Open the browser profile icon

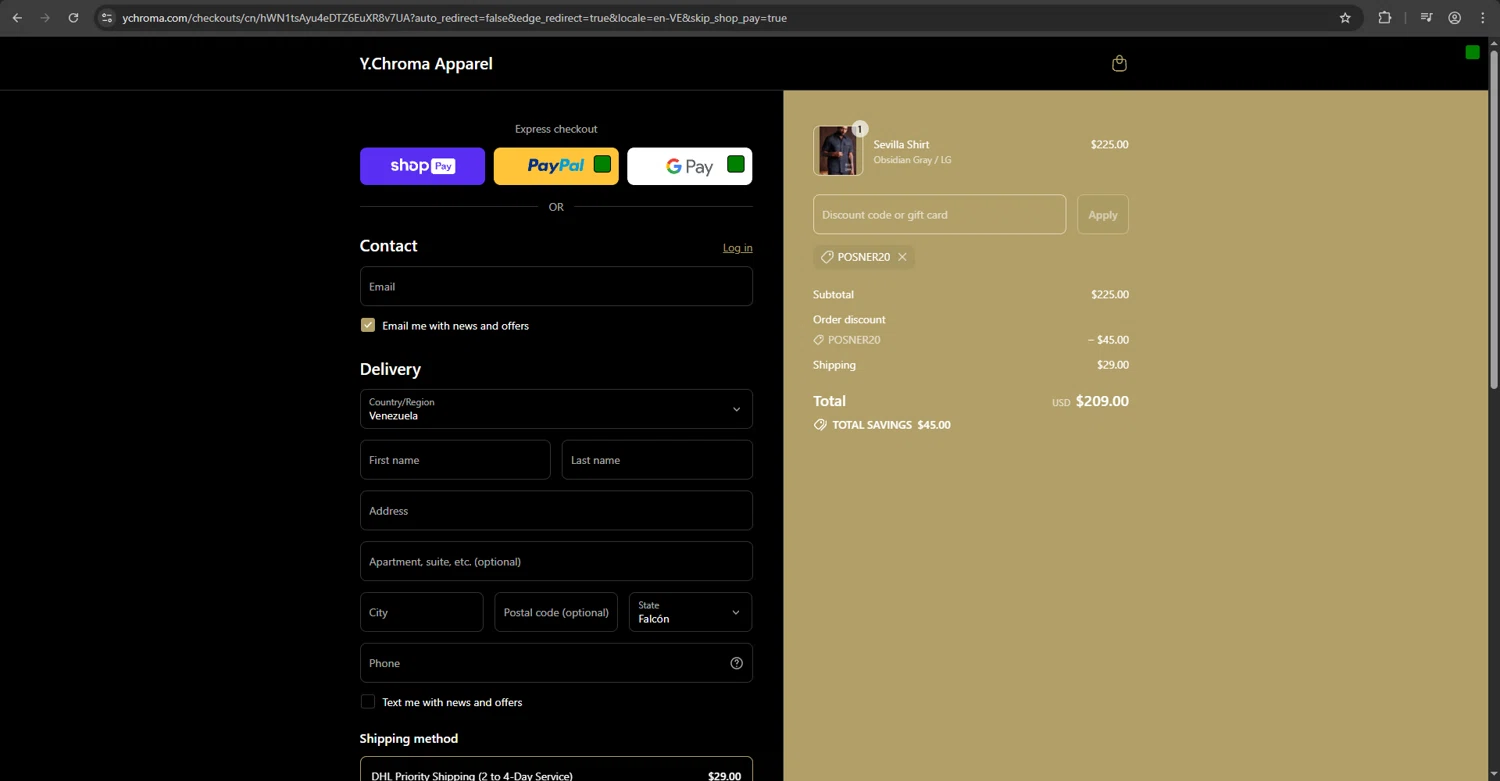(x=1455, y=18)
